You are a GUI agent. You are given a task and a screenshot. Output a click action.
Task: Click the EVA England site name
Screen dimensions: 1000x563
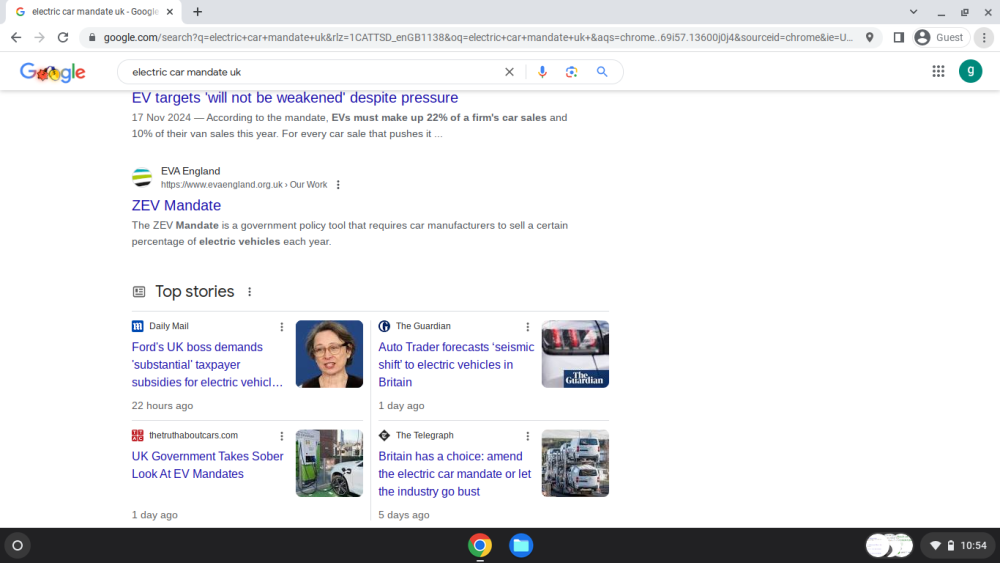click(190, 171)
